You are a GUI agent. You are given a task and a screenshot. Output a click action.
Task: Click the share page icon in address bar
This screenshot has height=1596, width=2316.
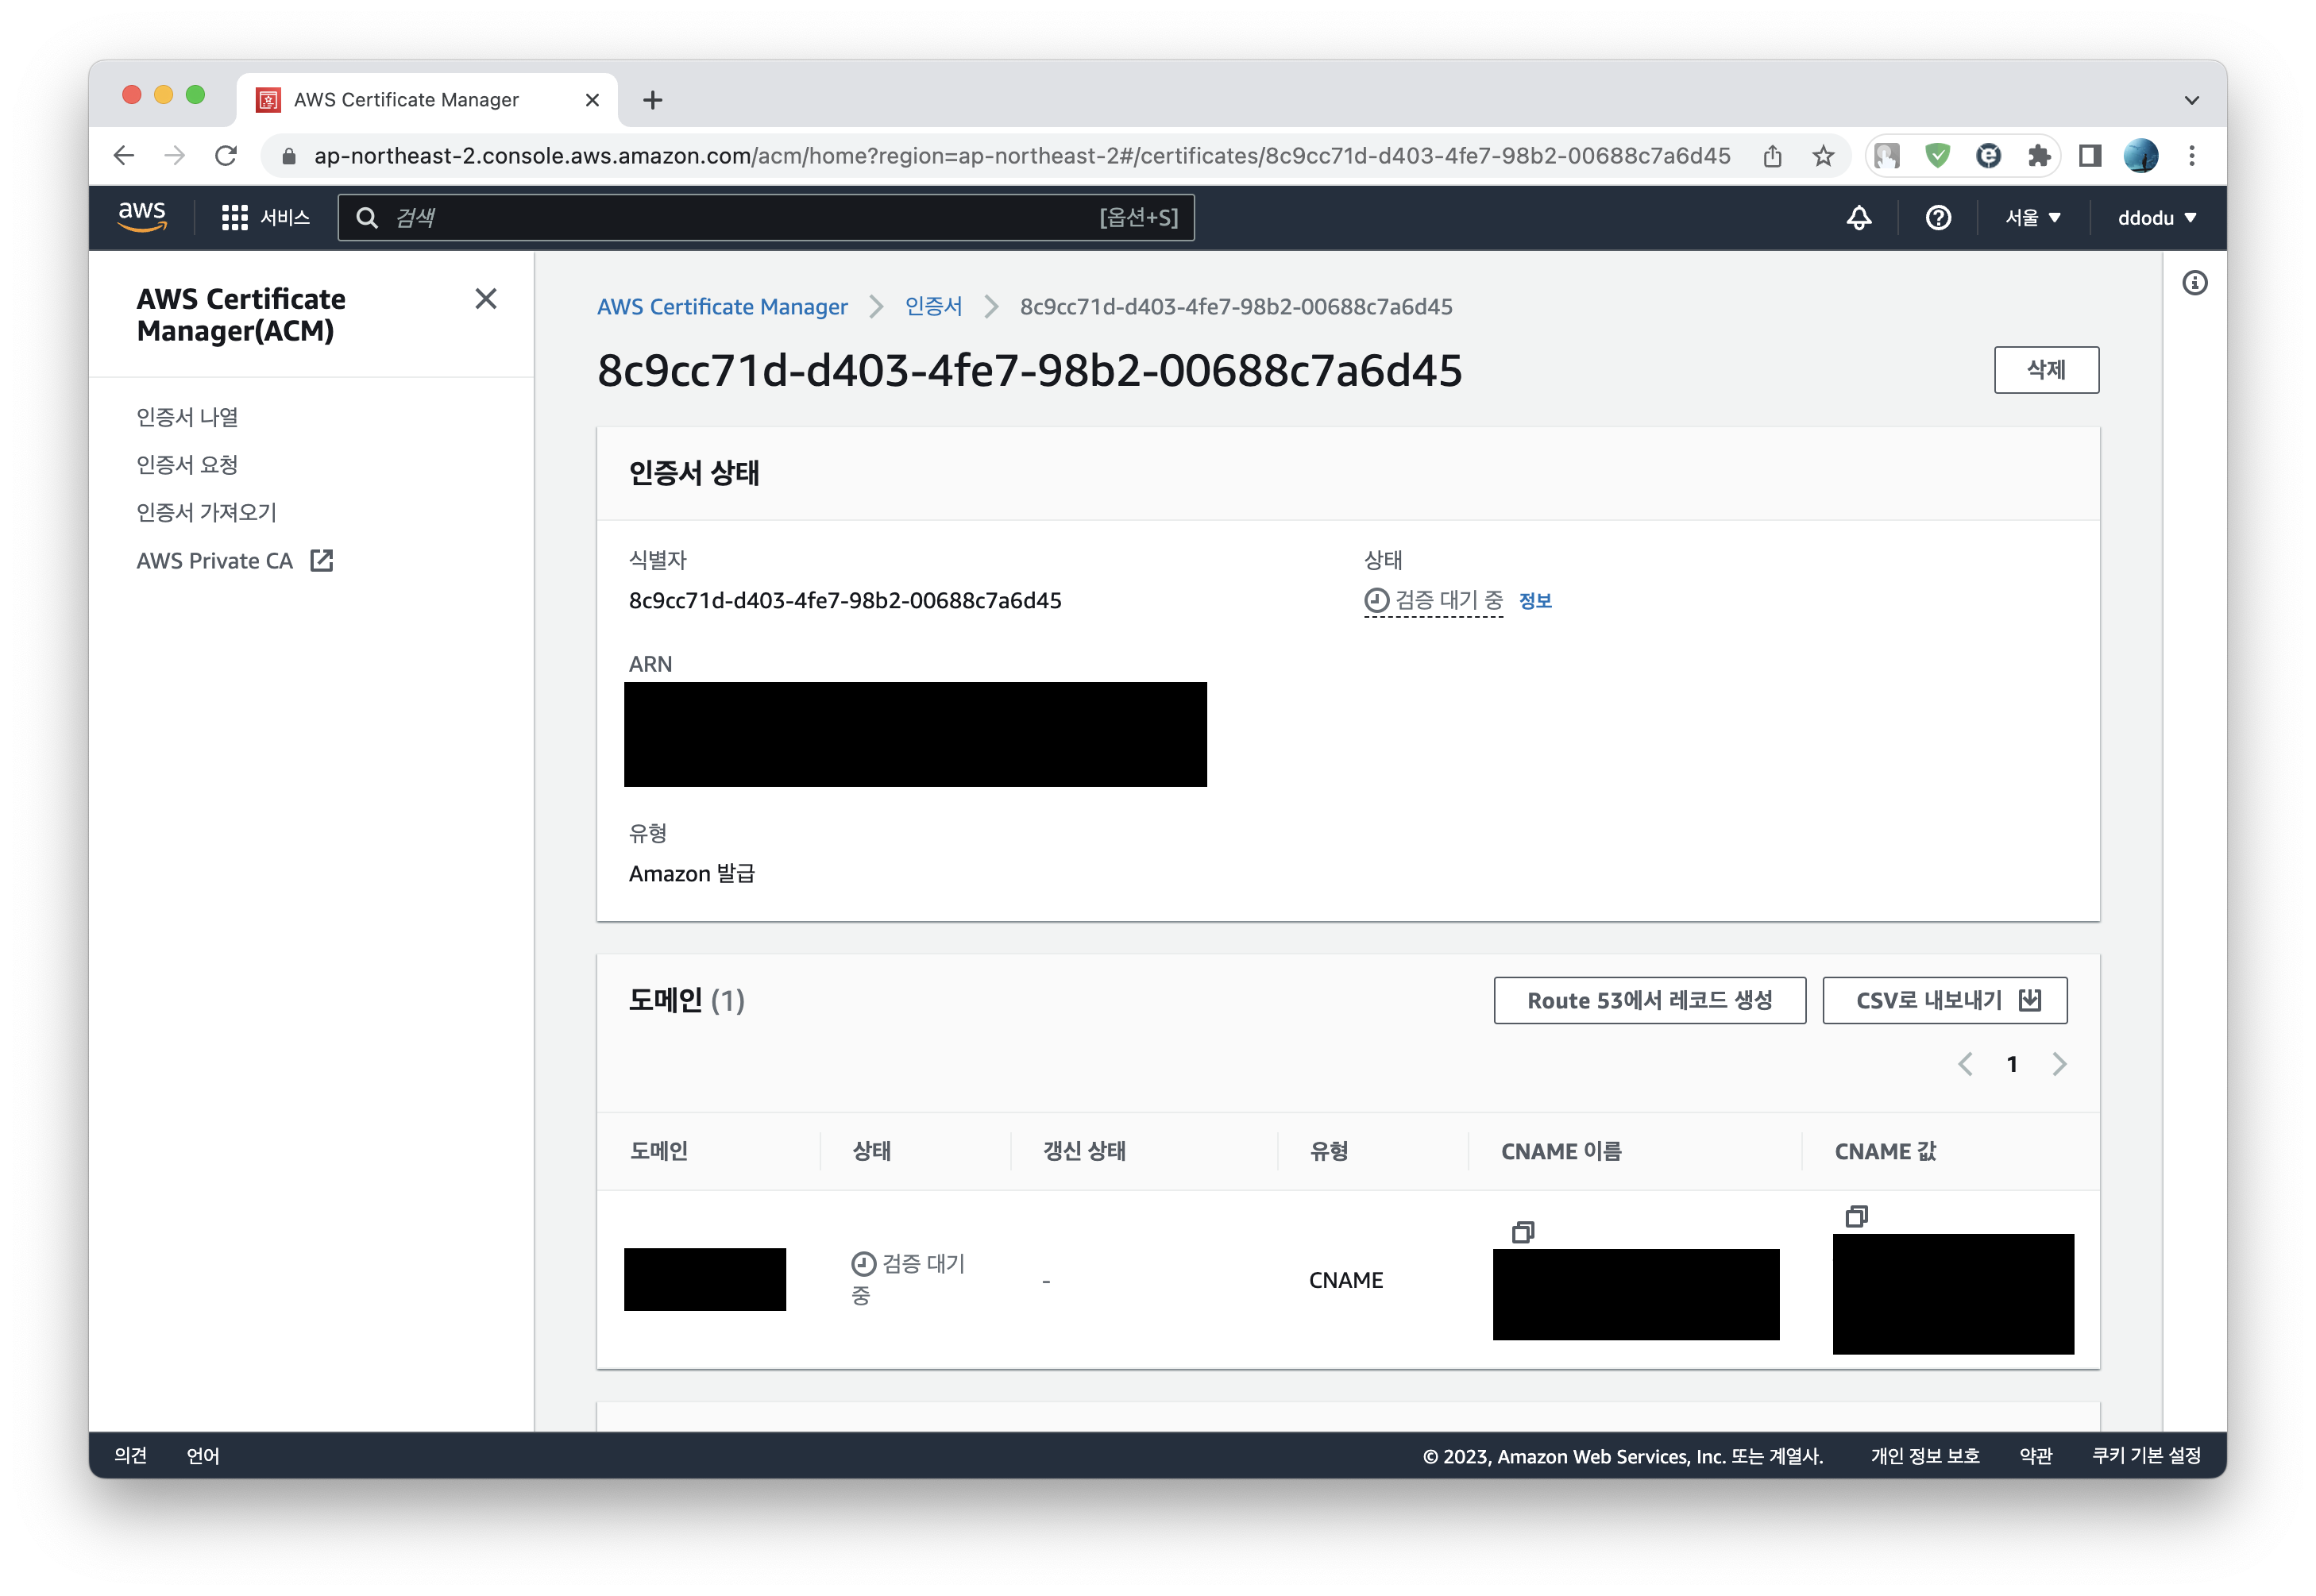pos(1772,156)
